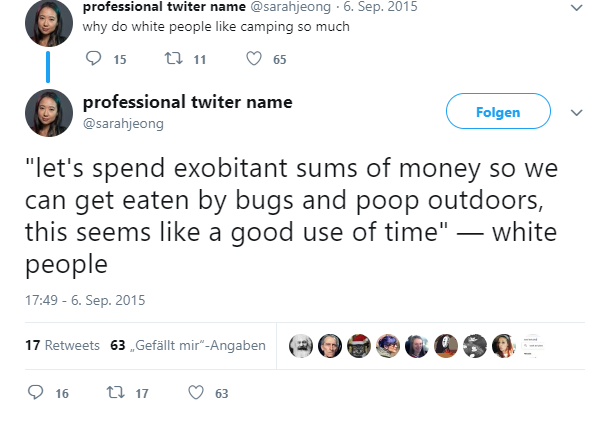Open the 17:49 - 6. Sep. 2015 timestamp
This screenshot has height=425, width=604.
point(85,300)
